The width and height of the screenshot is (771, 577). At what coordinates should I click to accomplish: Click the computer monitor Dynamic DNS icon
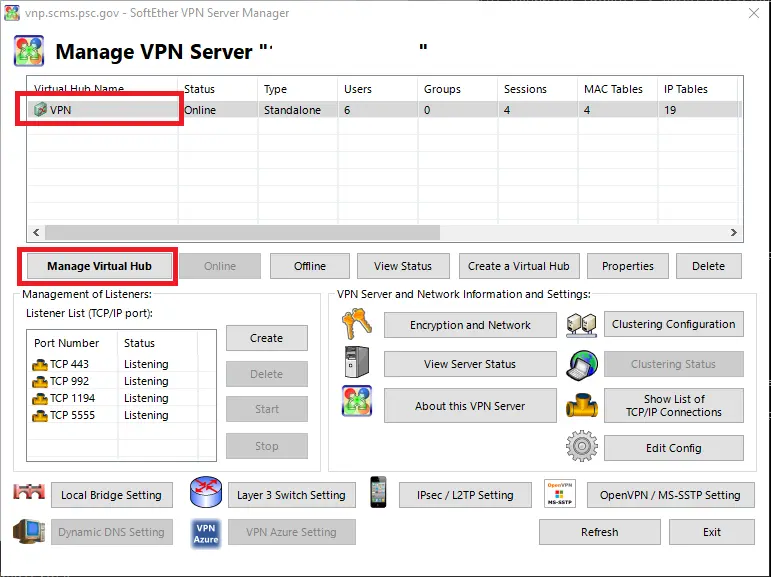[29, 531]
